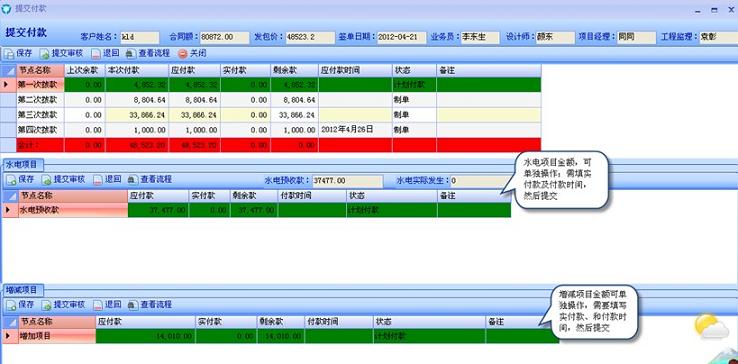Select the 水电项目 tab
Screen dimensions: 738x364
24,165
